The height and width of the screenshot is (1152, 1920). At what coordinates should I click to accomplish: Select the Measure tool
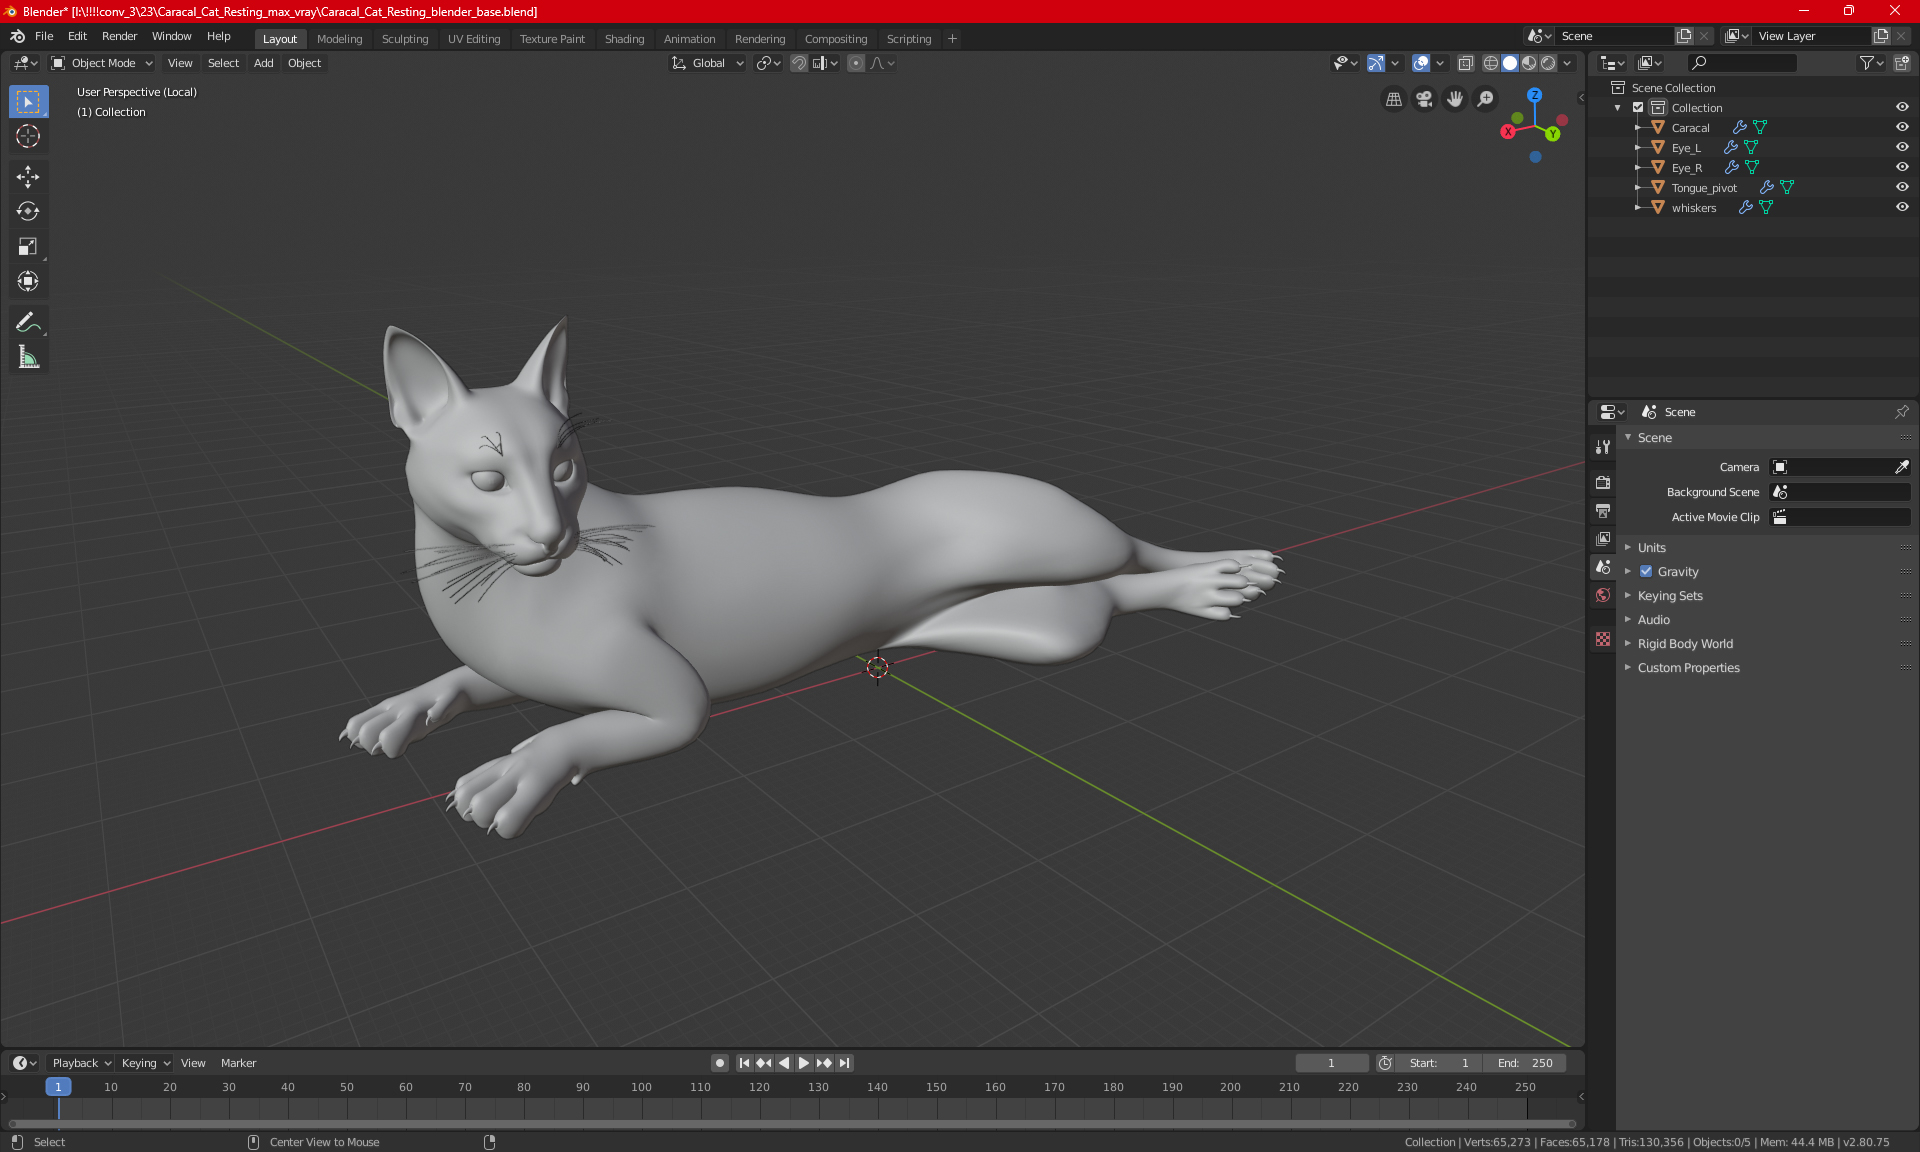28,357
